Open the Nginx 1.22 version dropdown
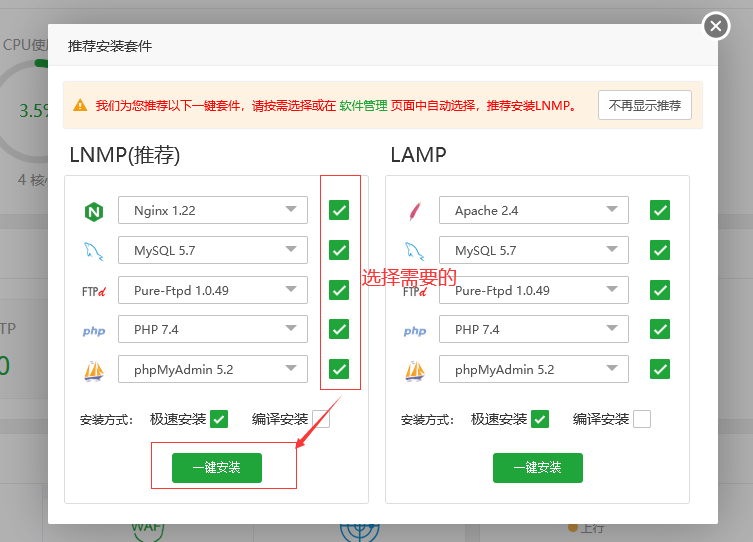 213,210
